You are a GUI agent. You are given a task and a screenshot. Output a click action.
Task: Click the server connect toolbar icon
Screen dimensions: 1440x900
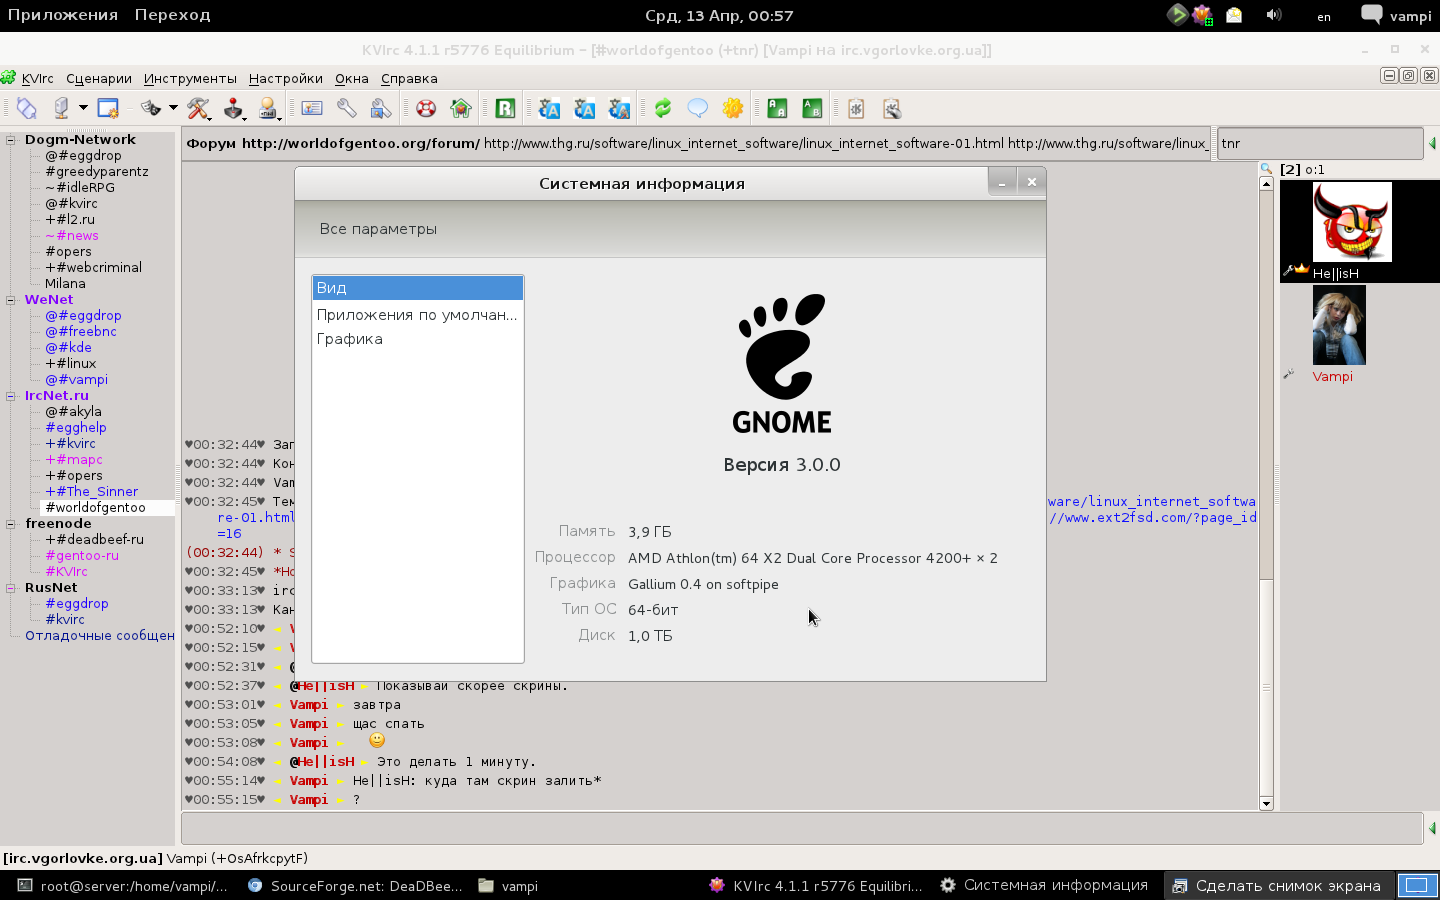coord(61,108)
